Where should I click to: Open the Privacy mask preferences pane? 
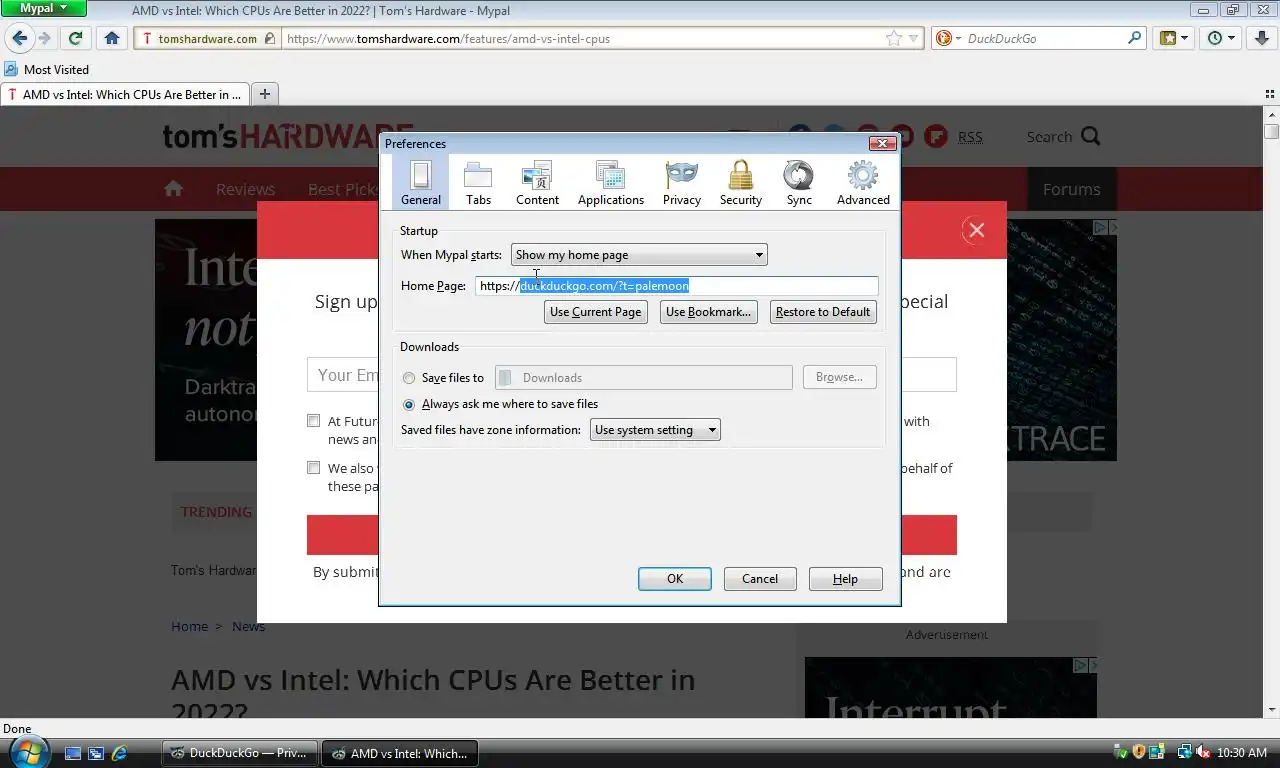pyautogui.click(x=681, y=183)
